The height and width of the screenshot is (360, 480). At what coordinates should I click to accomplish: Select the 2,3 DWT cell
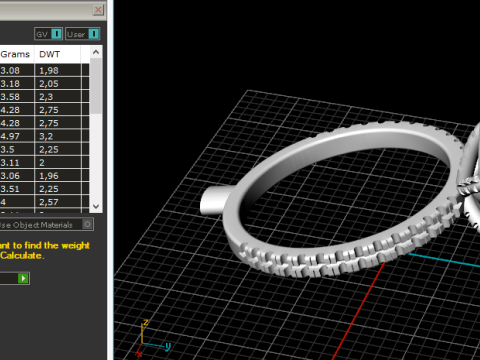(x=58, y=97)
